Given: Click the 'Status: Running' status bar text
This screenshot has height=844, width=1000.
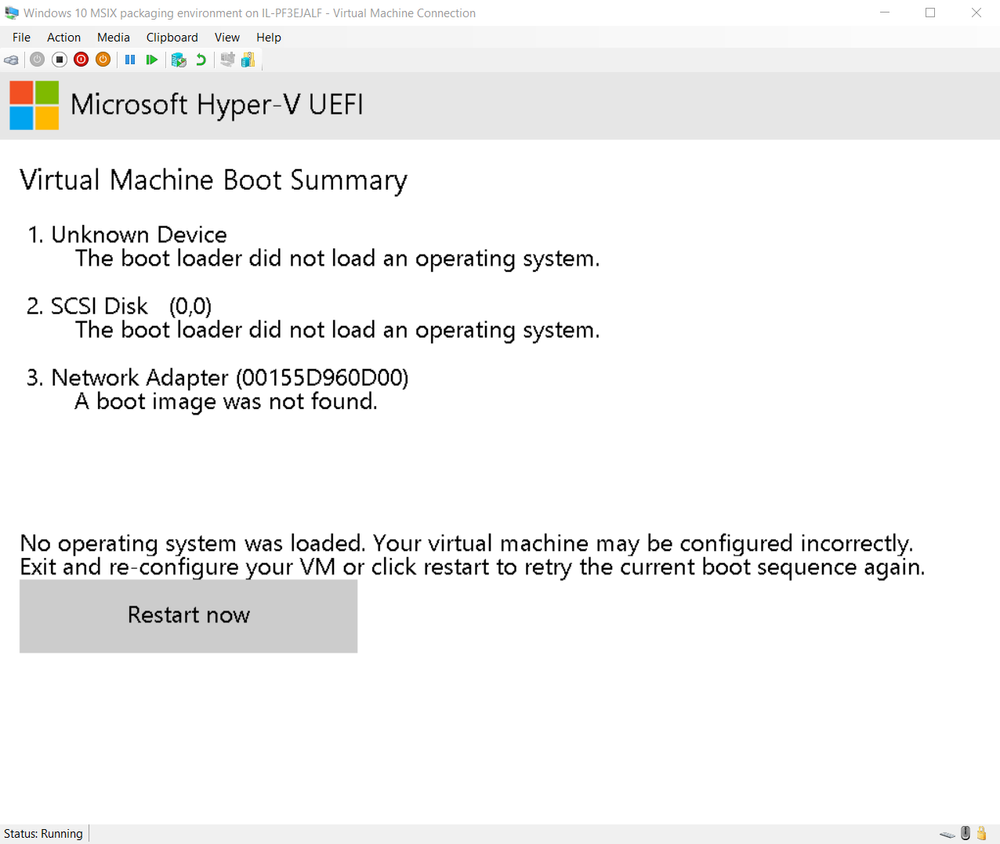Looking at the screenshot, I should (x=43, y=834).
